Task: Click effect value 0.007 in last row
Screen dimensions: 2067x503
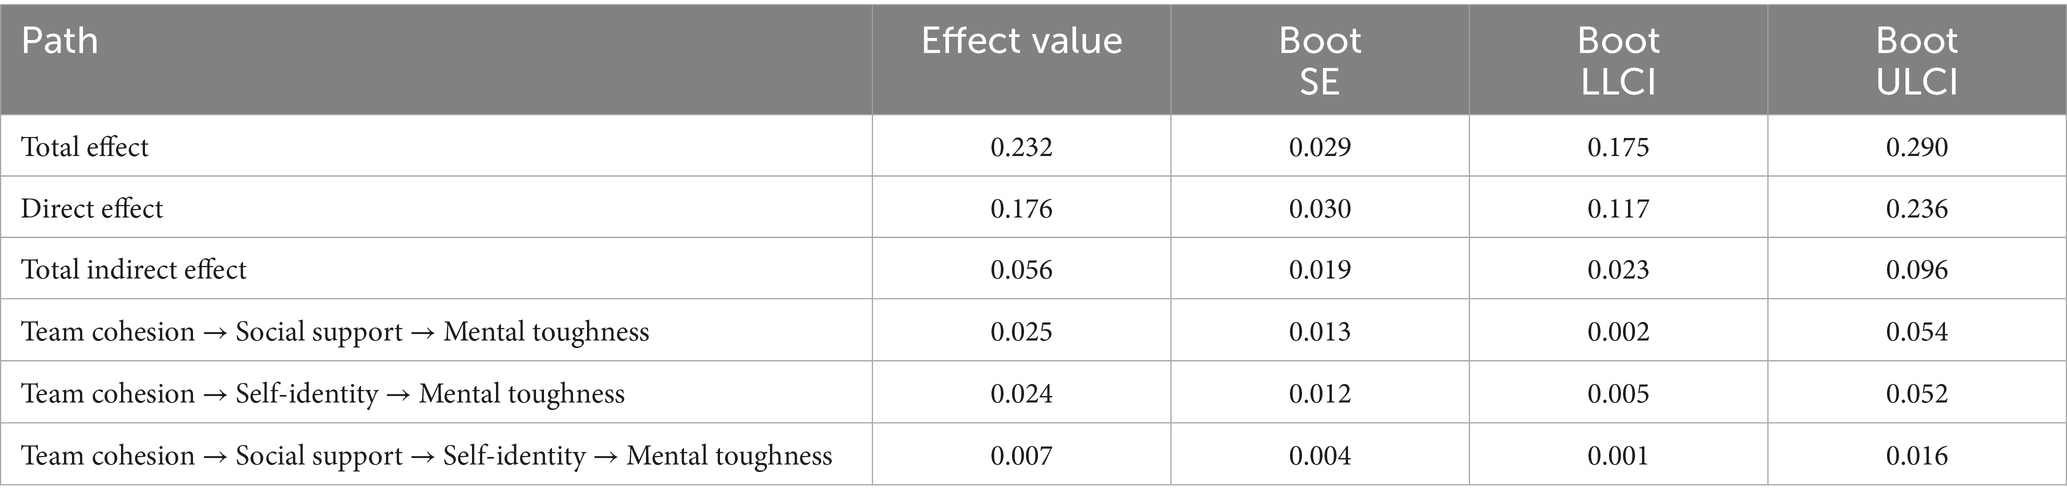Action: point(1021,456)
